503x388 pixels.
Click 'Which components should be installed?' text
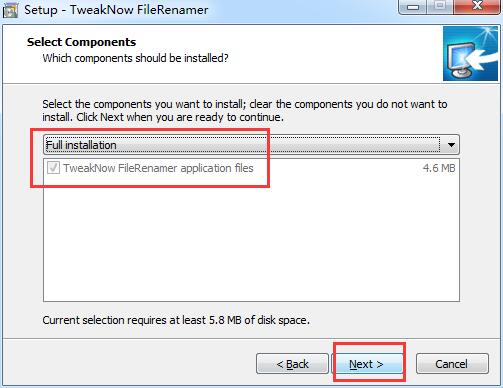coord(135,58)
